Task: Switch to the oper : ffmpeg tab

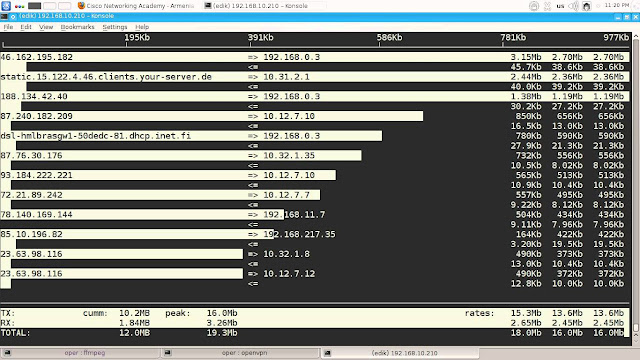Action: click(x=80, y=353)
